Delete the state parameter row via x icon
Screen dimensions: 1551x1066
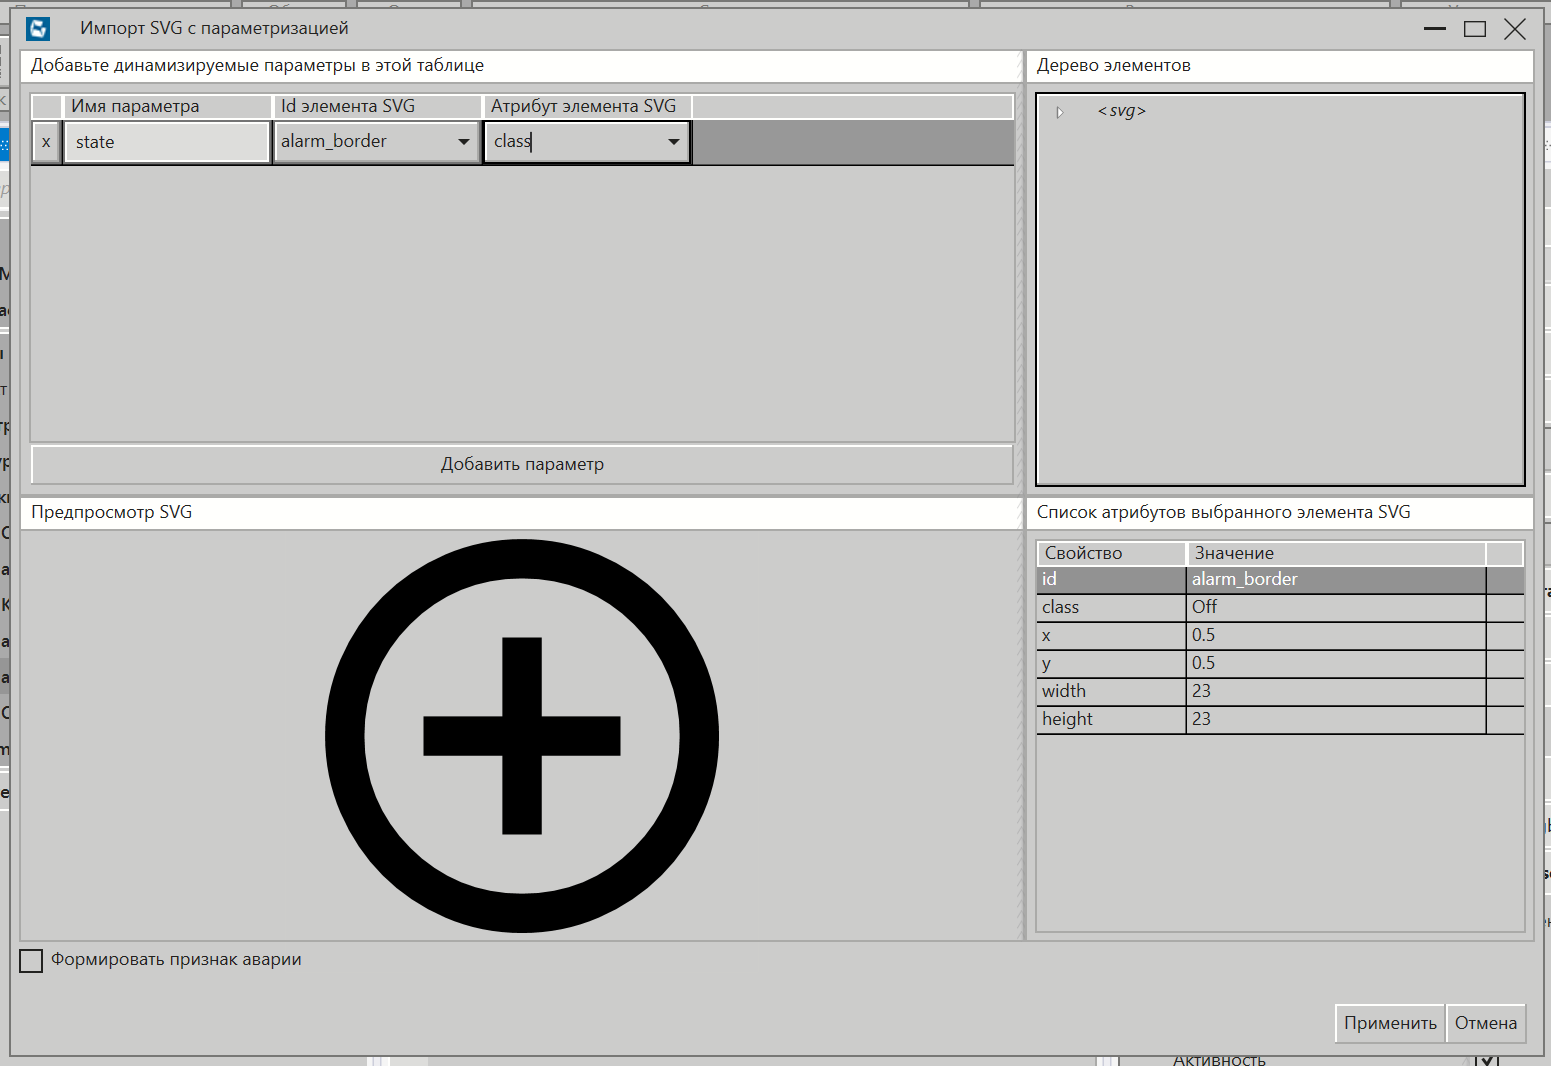pyautogui.click(x=46, y=142)
